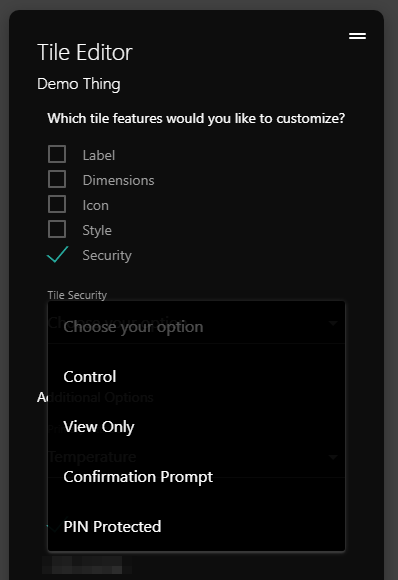Click the Security text label

[107, 256]
